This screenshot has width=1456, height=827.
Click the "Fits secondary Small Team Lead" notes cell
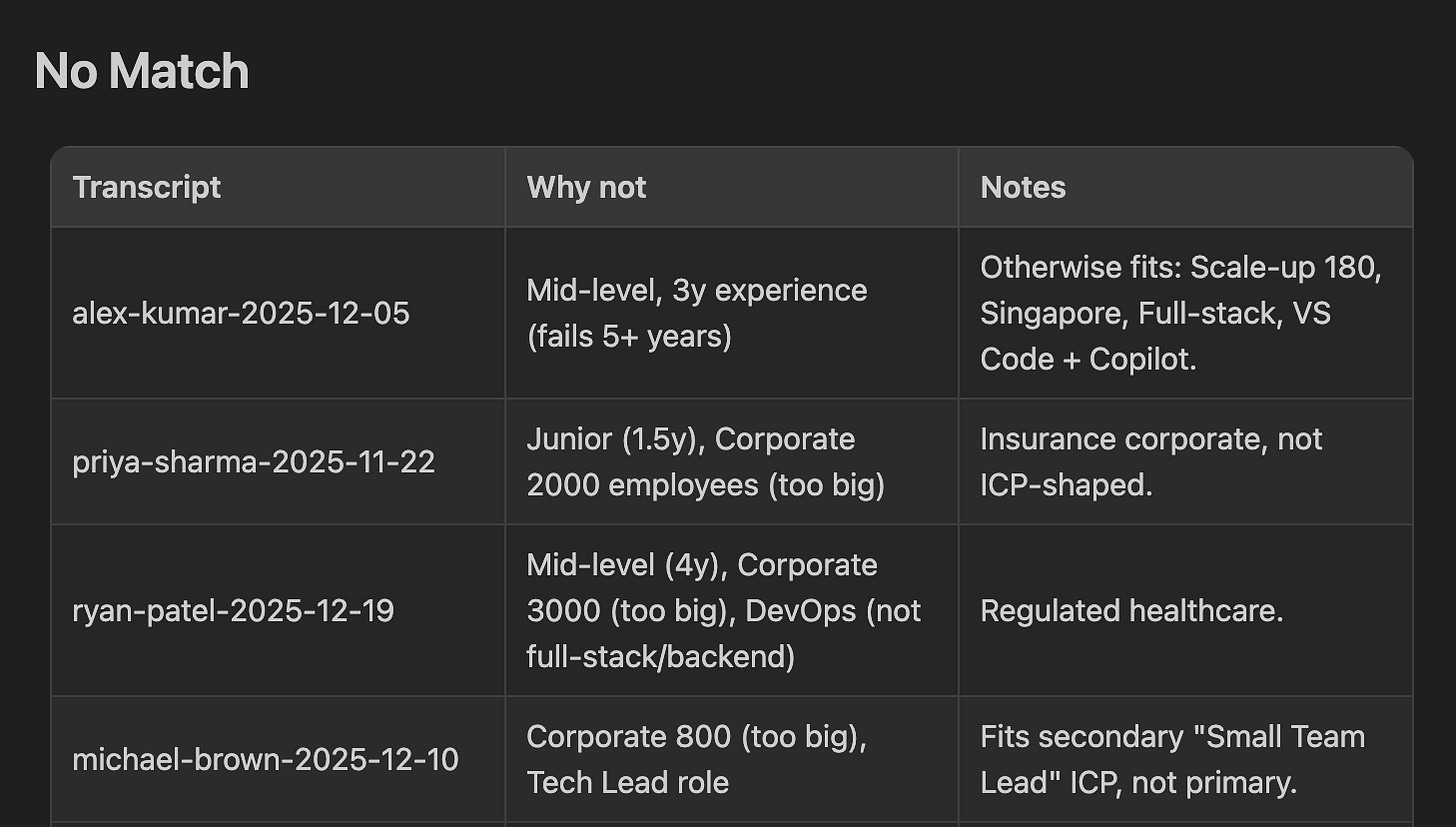pyautogui.click(x=1185, y=759)
